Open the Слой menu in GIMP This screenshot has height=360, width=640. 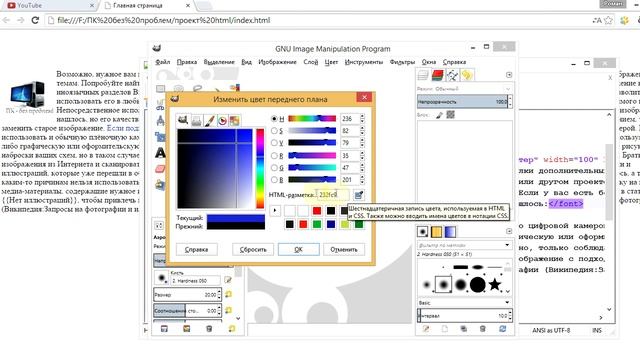(311, 62)
